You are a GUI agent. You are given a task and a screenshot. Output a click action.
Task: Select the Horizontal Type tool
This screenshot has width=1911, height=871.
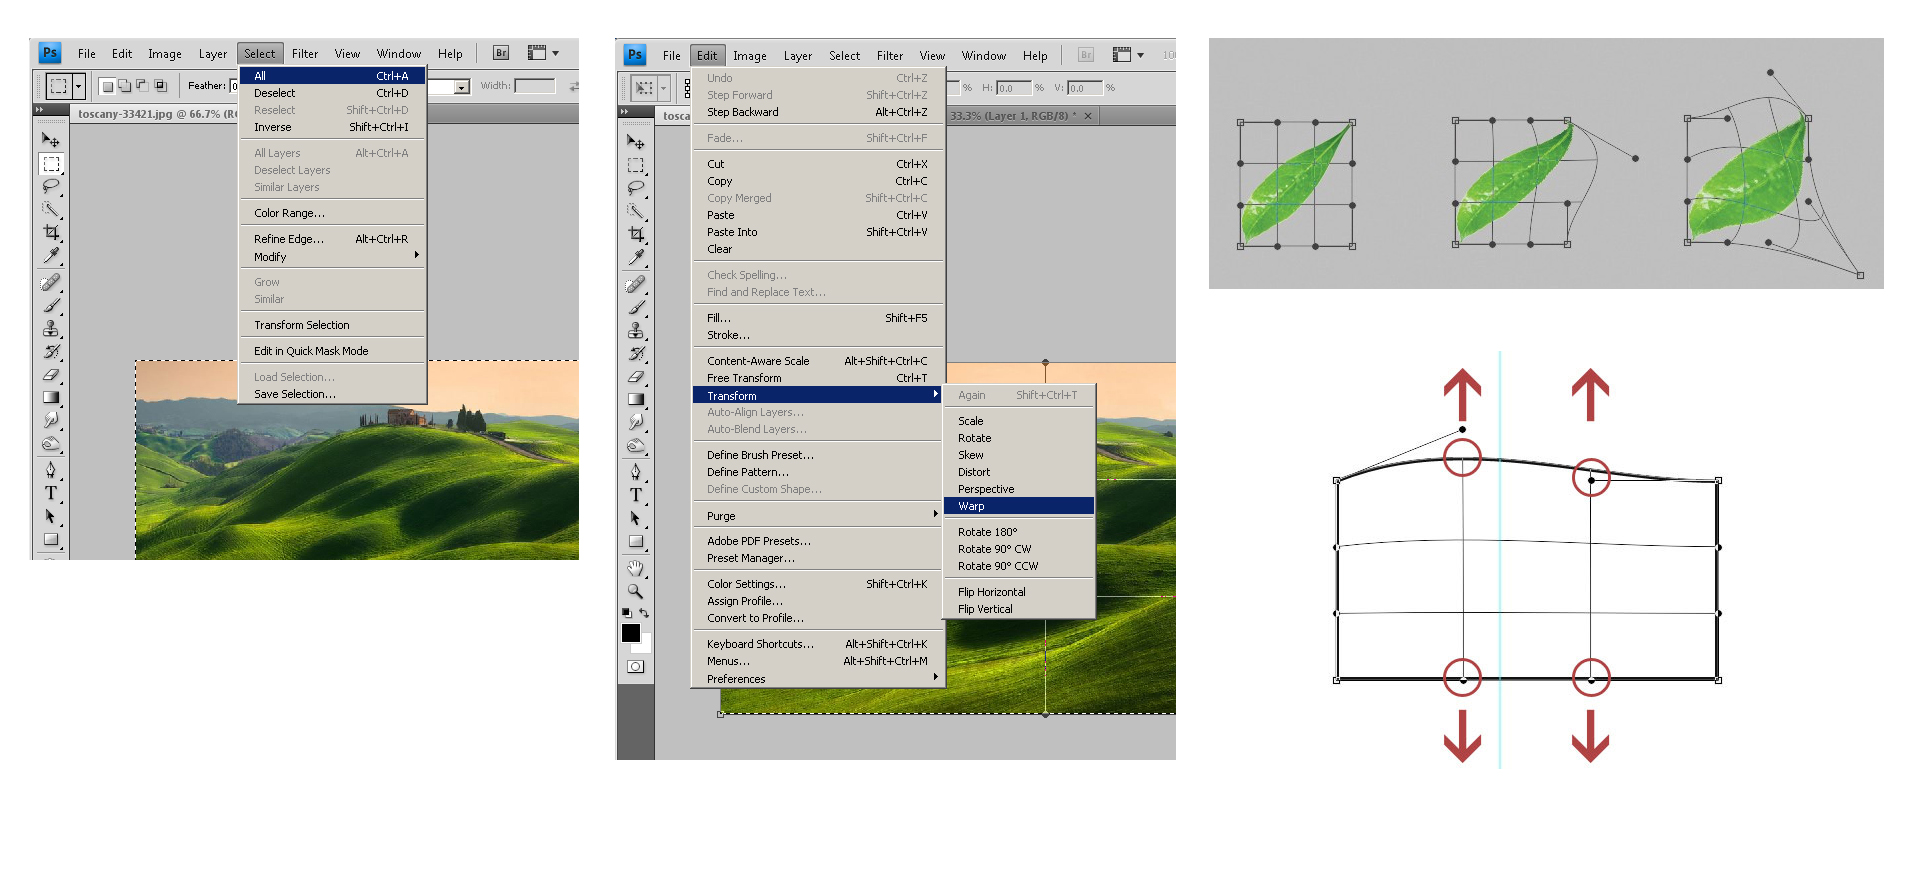pyautogui.click(x=635, y=495)
